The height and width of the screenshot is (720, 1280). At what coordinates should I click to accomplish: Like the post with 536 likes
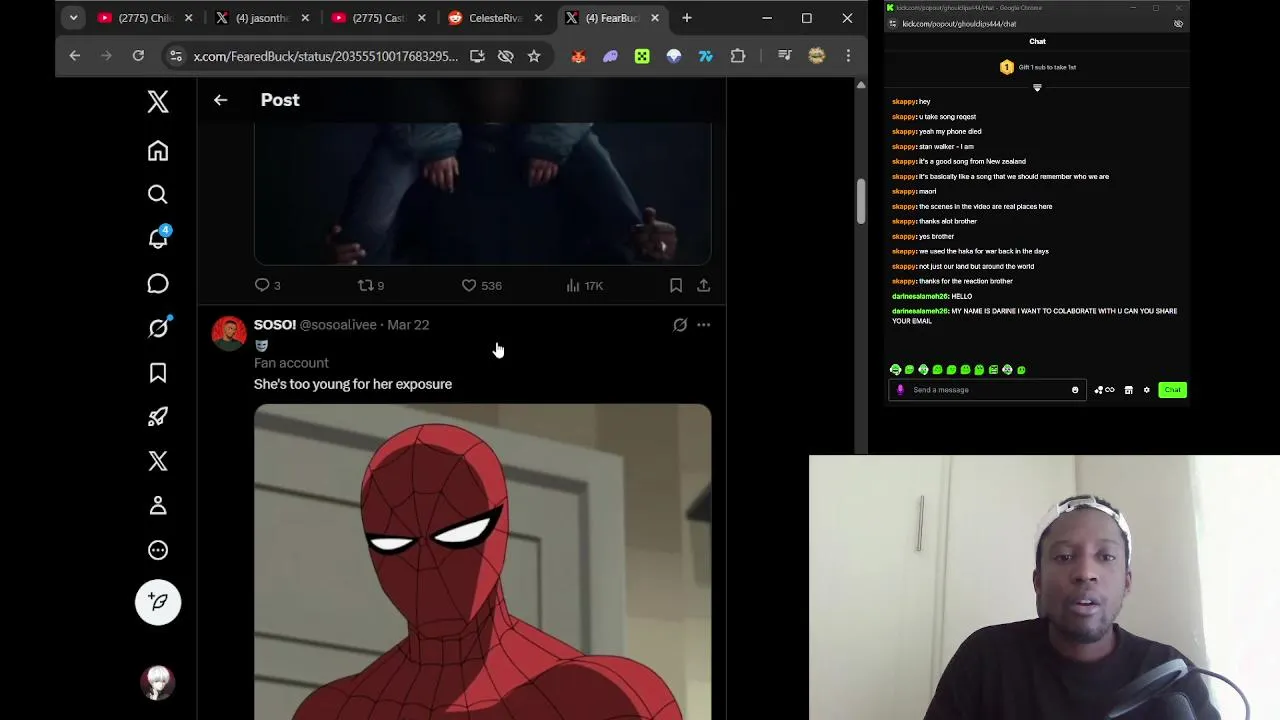481,285
